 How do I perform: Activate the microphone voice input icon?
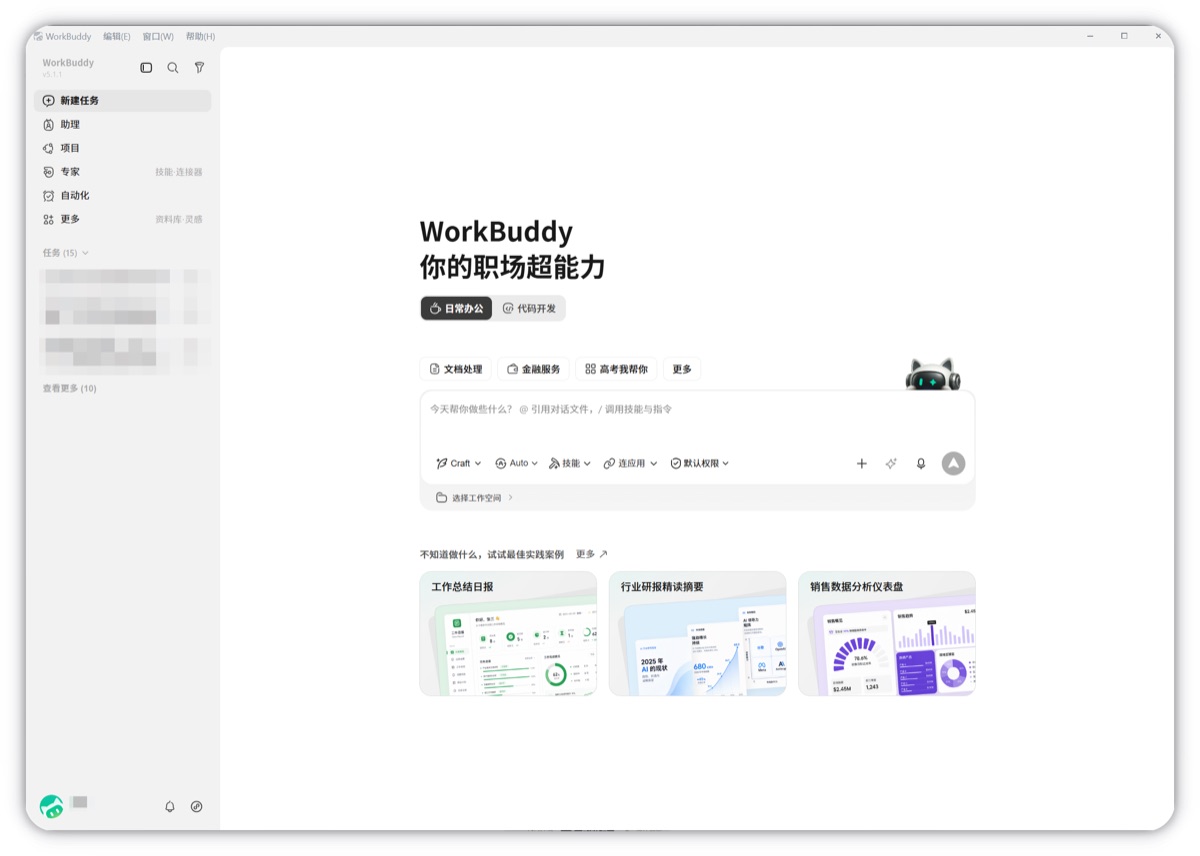921,464
